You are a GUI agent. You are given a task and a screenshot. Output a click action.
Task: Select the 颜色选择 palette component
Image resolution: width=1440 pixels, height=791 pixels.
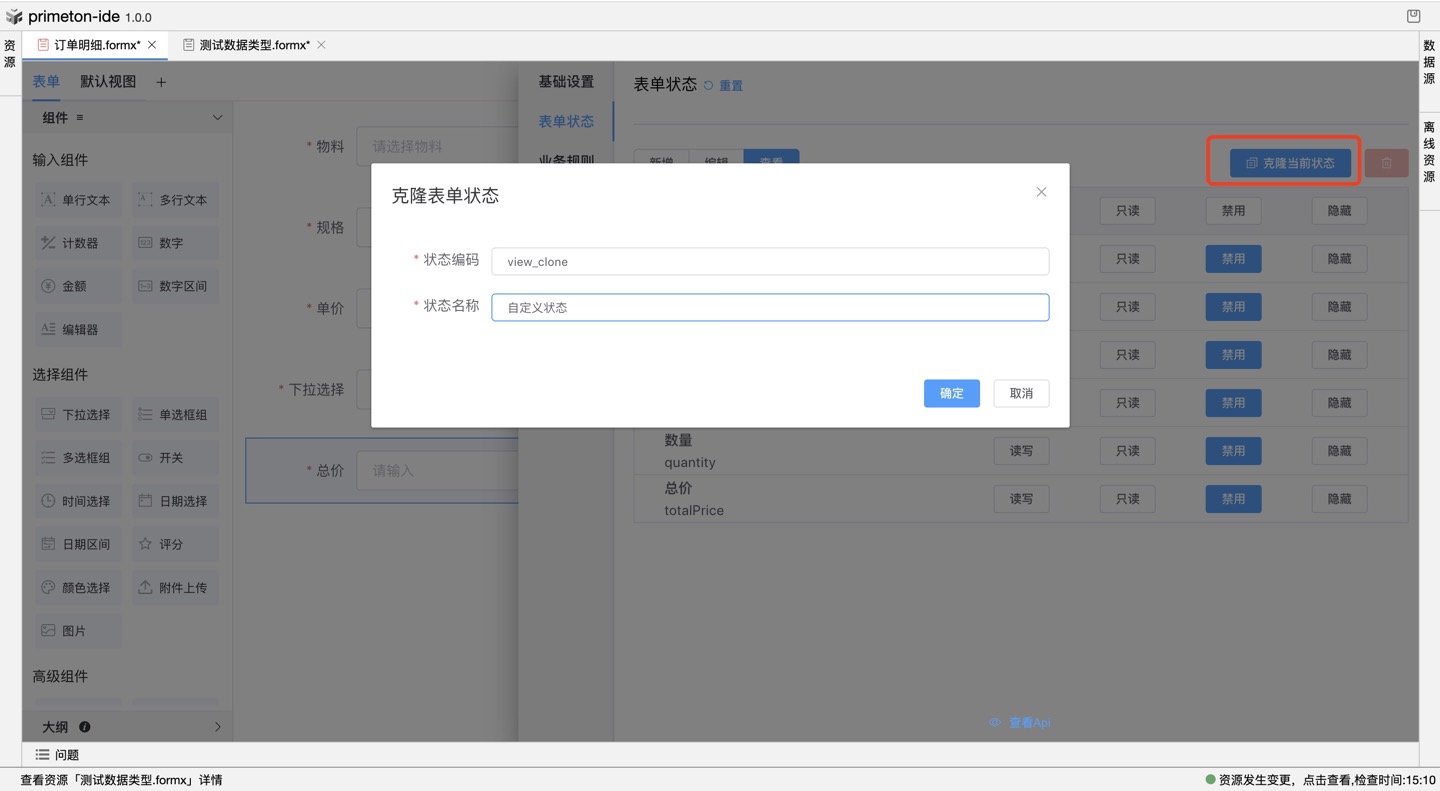tap(48, 588)
